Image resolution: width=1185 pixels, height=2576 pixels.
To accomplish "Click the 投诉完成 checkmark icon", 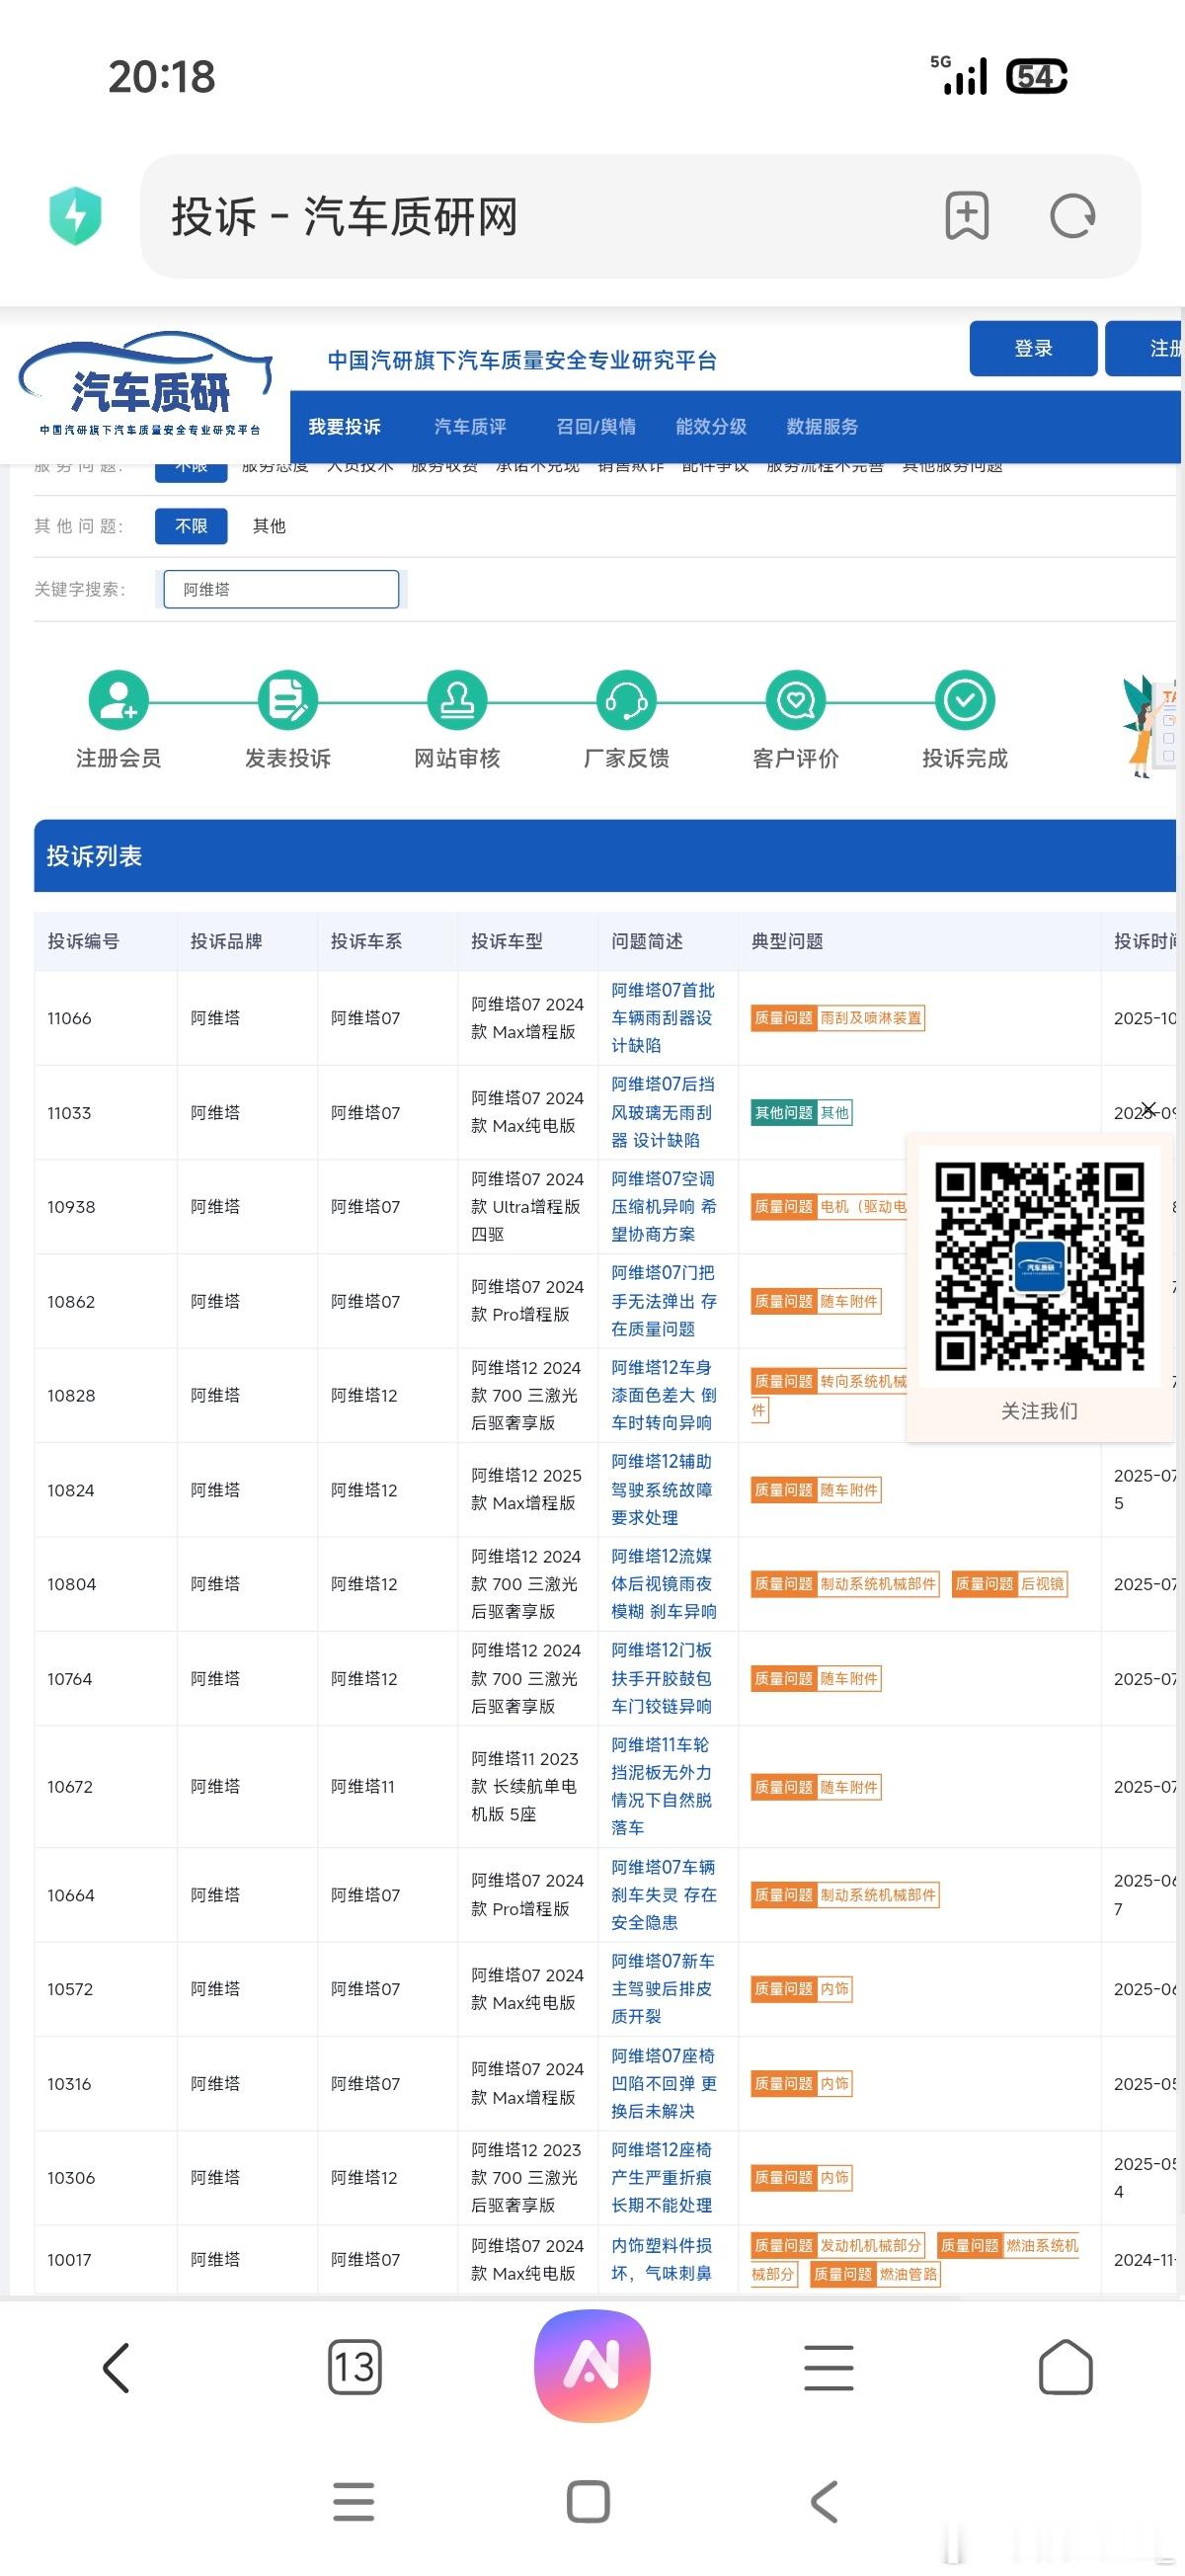I will click(965, 699).
